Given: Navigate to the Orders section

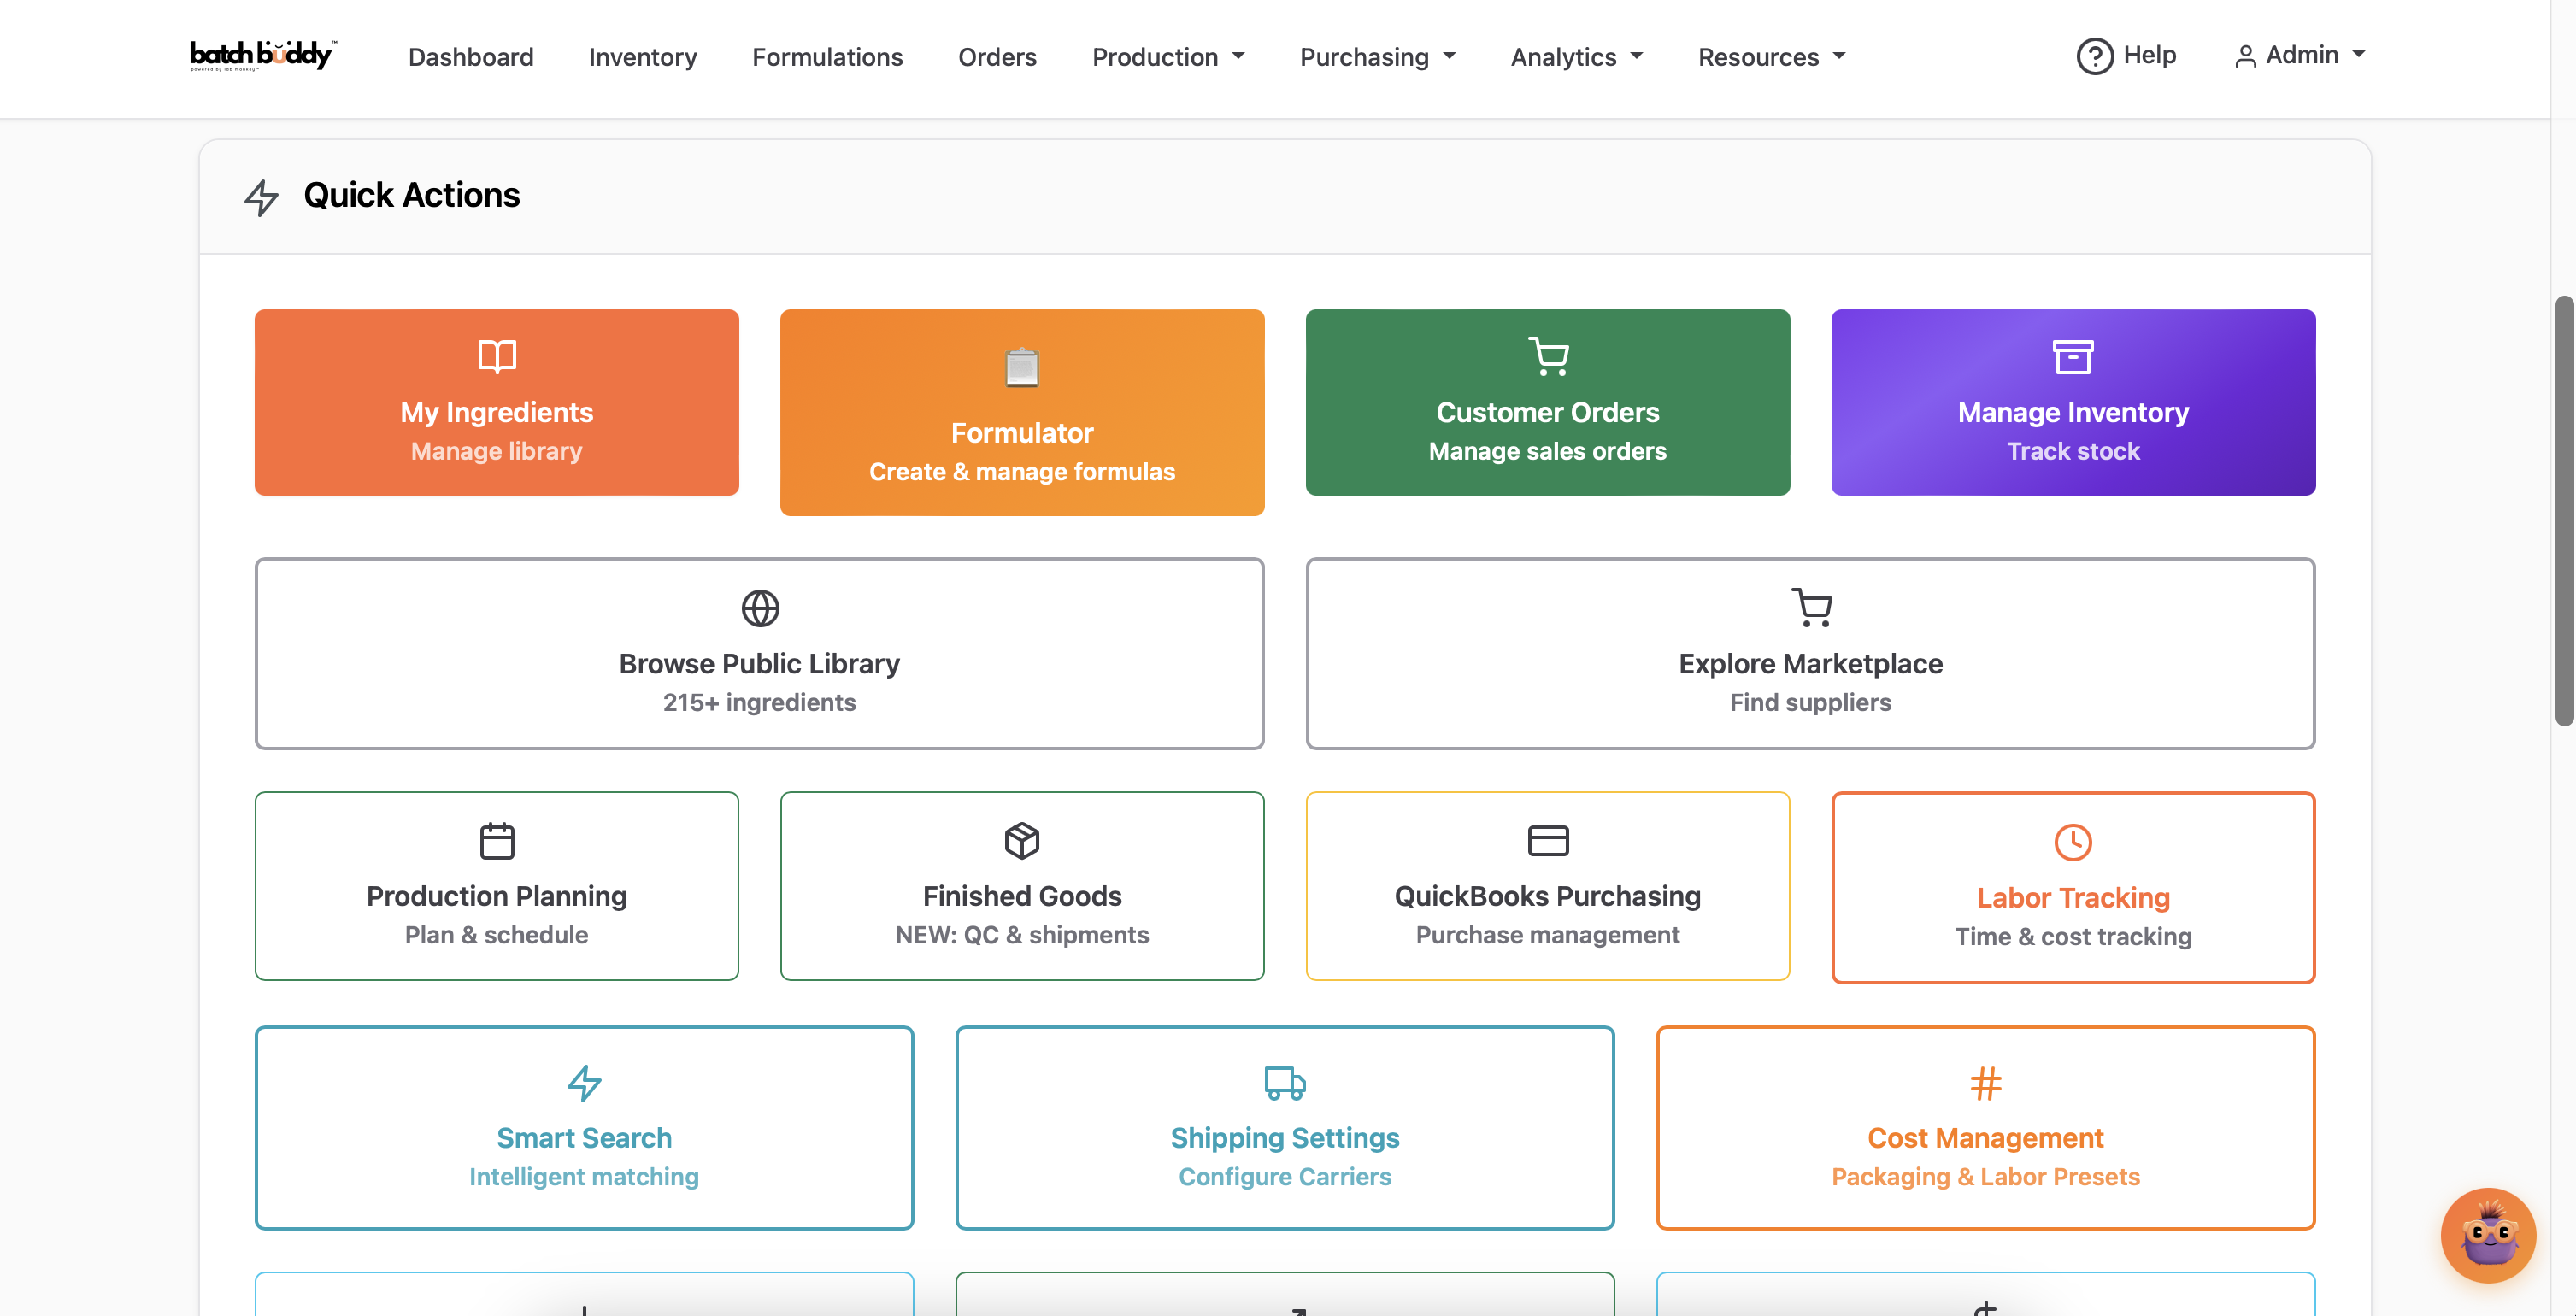Looking at the screenshot, I should pos(997,57).
